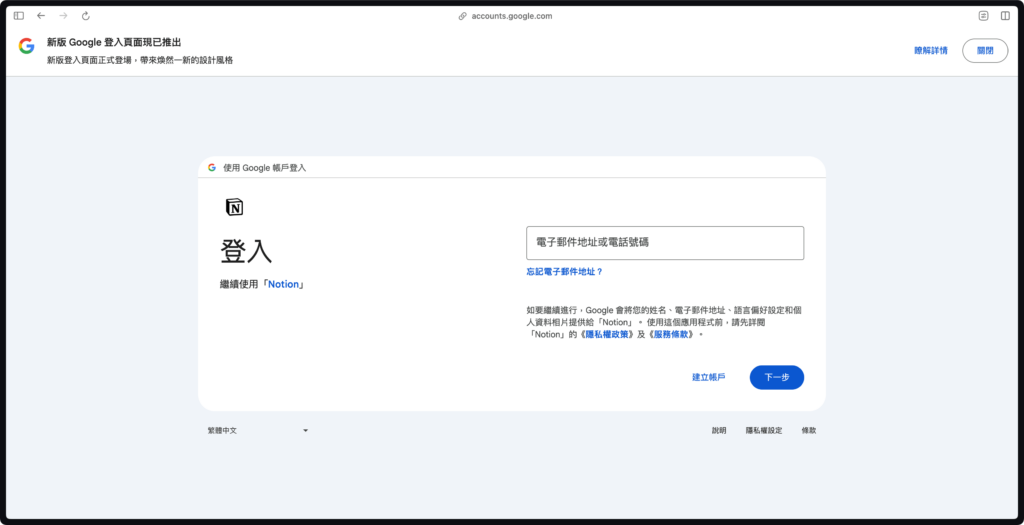Click the split view icon at top right
This screenshot has width=1024, height=525.
tap(1005, 16)
